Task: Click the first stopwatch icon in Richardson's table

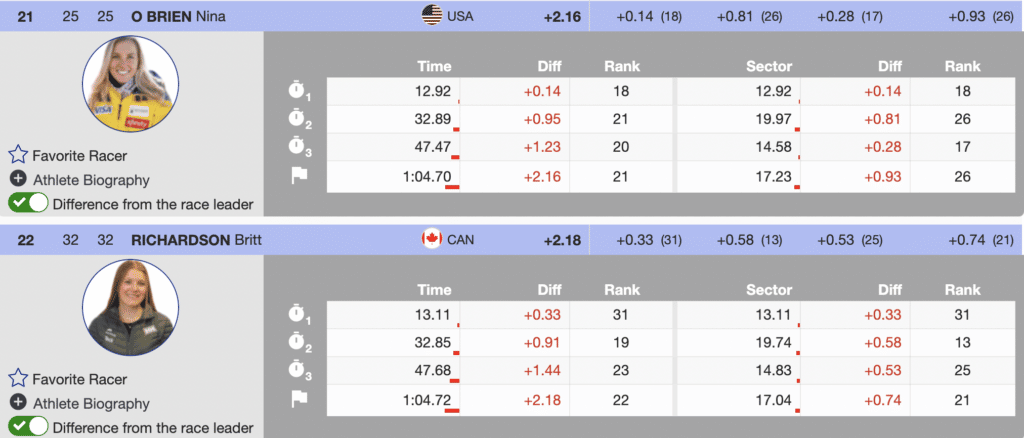Action: tap(296, 317)
